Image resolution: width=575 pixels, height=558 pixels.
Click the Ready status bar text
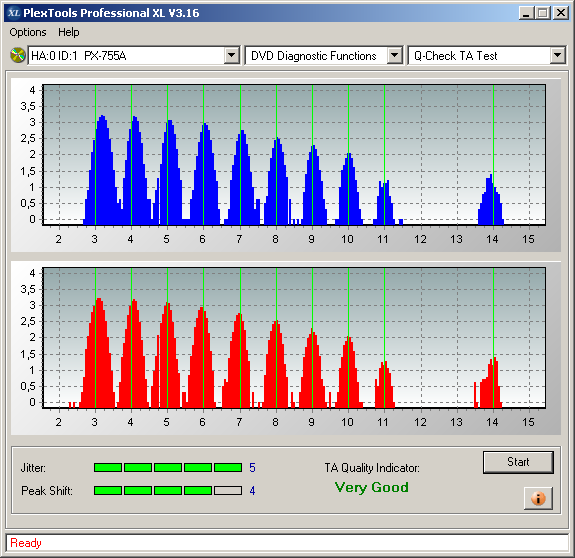click(26, 543)
